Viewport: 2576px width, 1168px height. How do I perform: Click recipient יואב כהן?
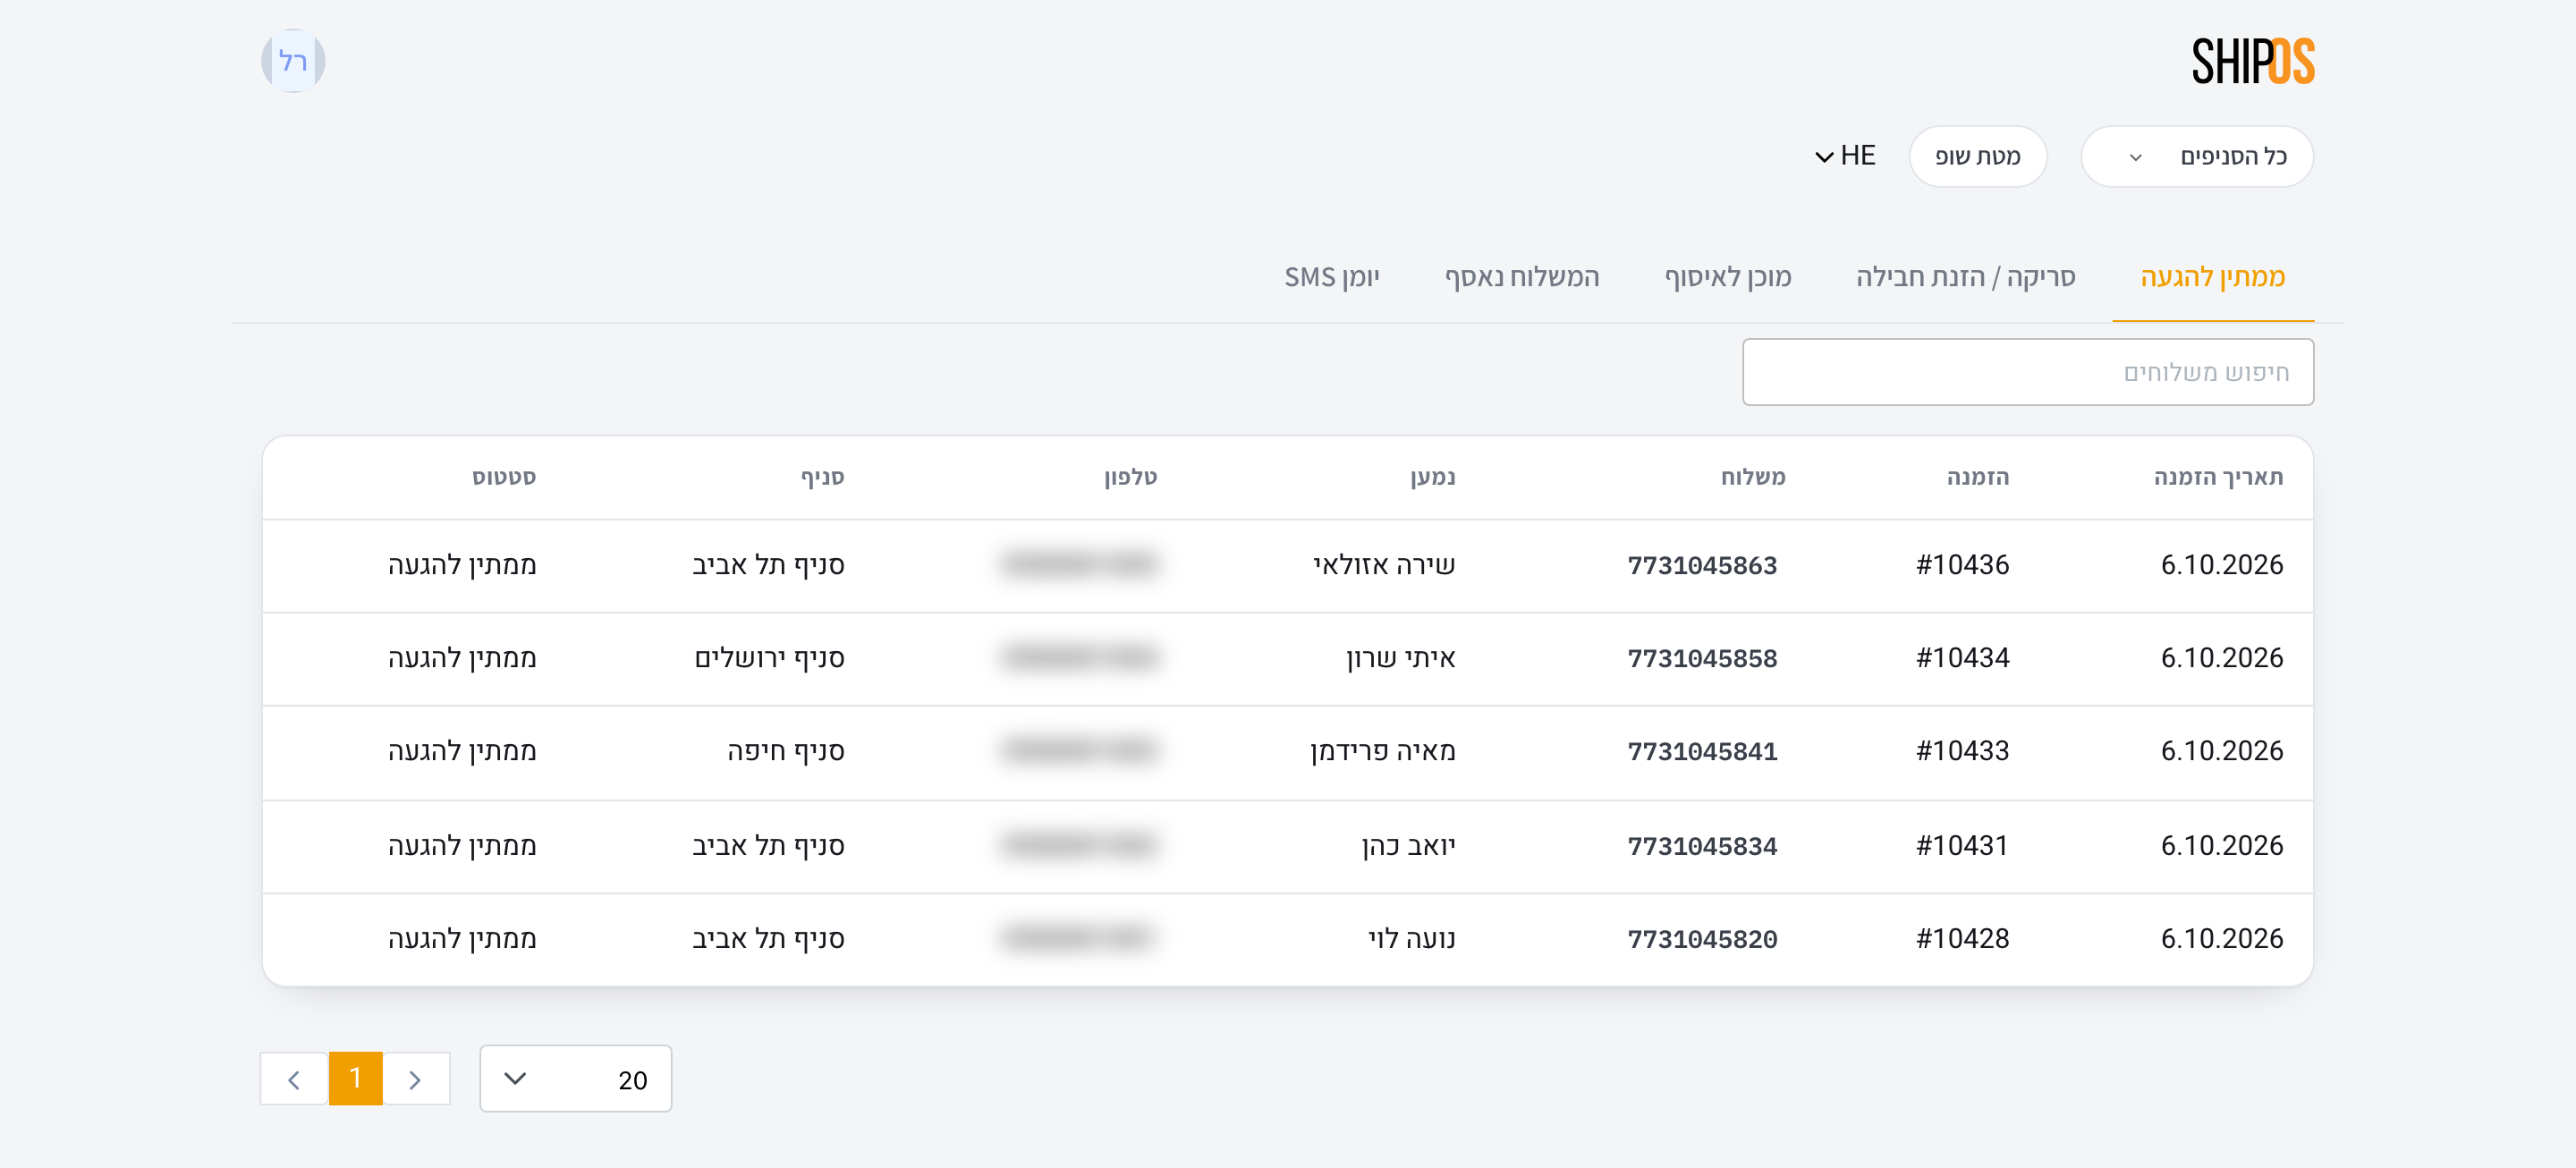[x=1408, y=846]
